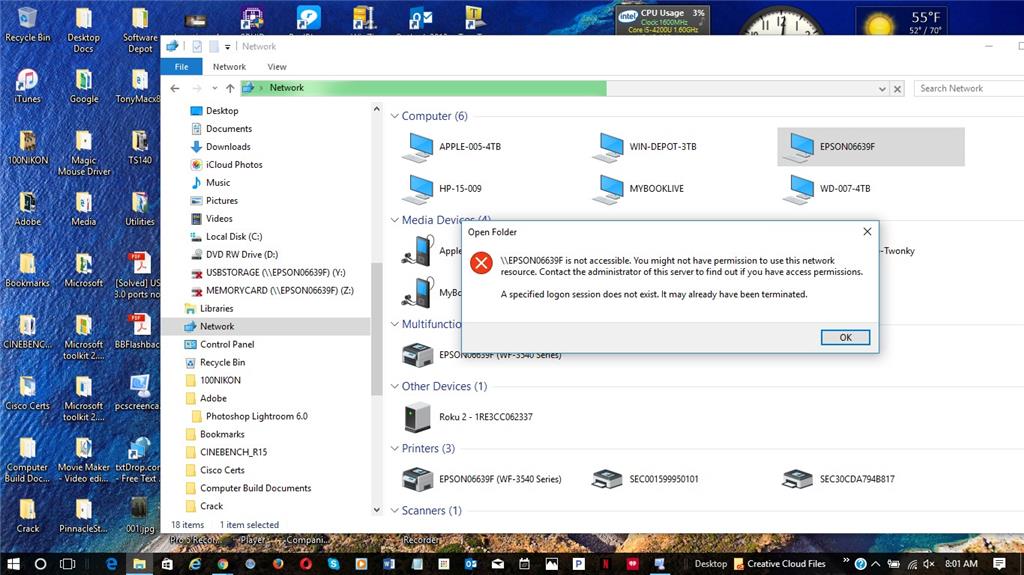Select the Roku 2 device
The width and height of the screenshot is (1024, 575).
point(468,417)
